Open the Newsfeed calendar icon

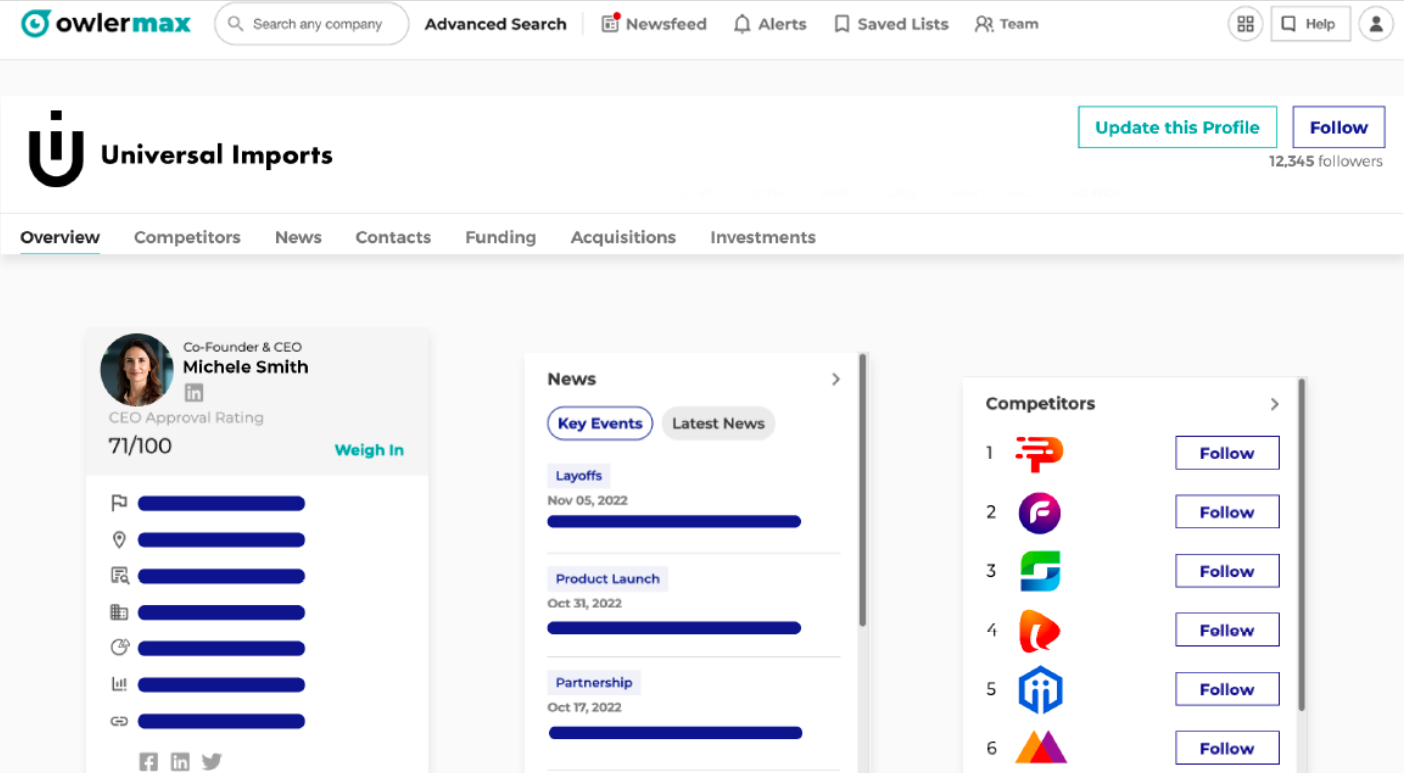(x=610, y=23)
